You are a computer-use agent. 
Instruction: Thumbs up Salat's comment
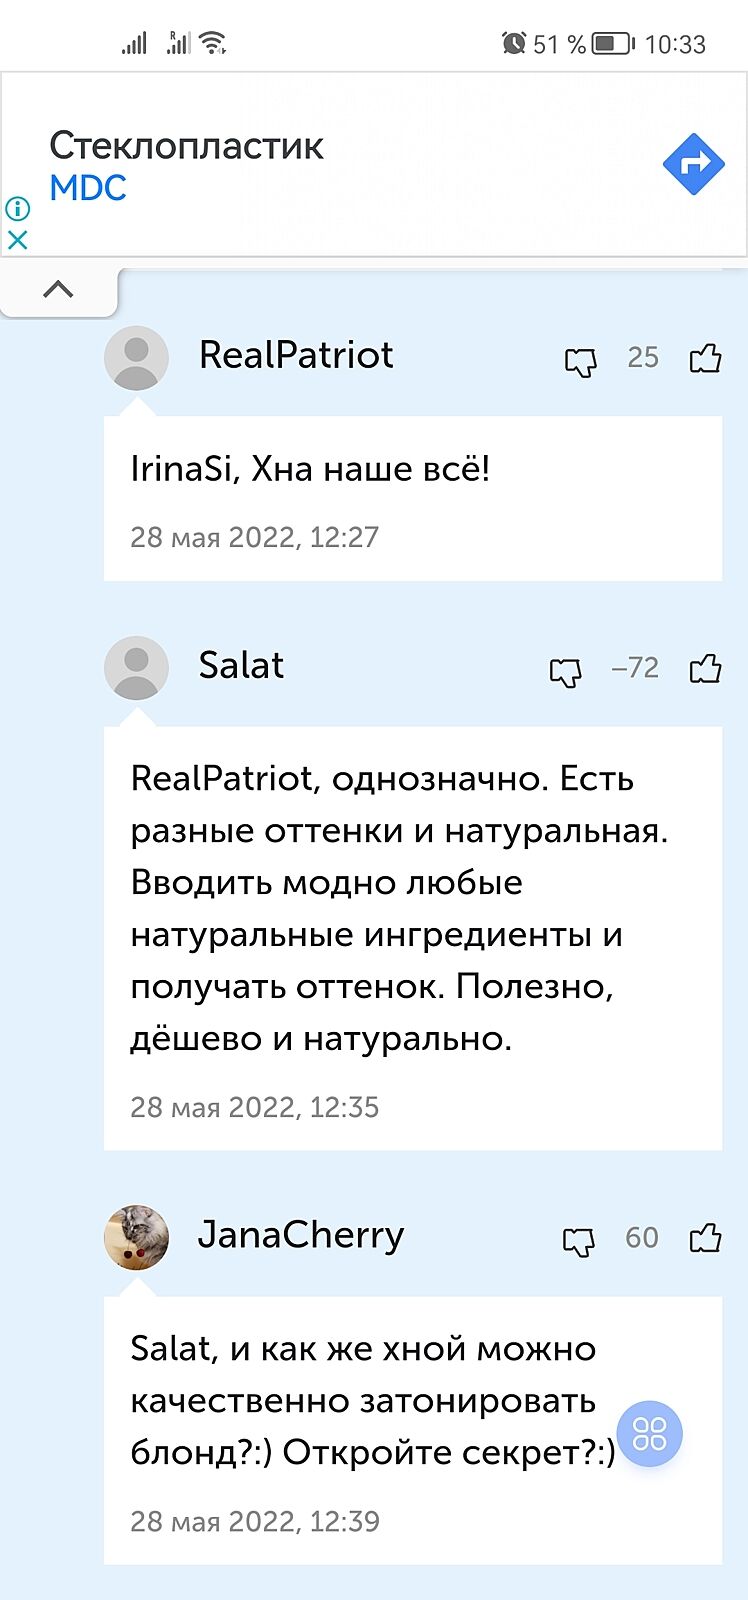pyautogui.click(x=705, y=668)
